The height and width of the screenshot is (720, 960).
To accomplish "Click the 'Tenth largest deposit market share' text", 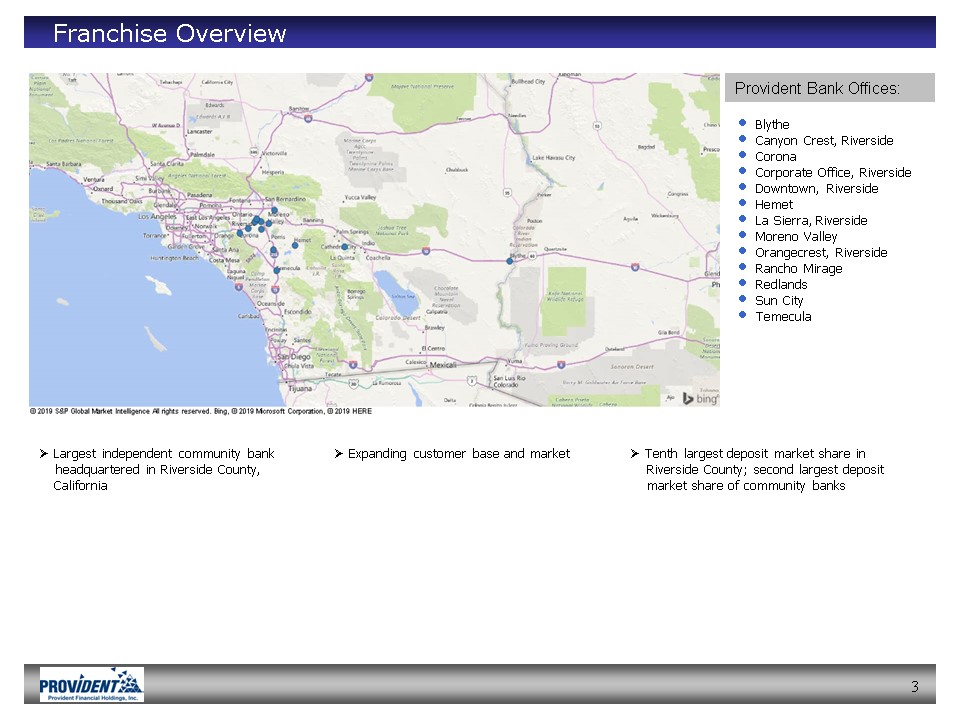I will [x=754, y=454].
